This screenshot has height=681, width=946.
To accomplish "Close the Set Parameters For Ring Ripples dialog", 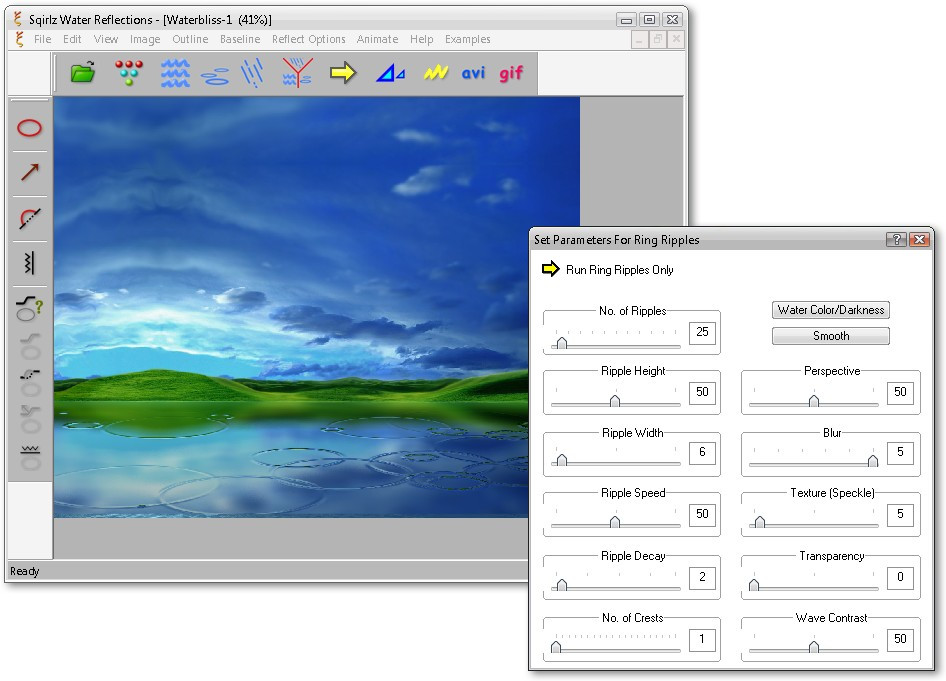I will coord(919,239).
